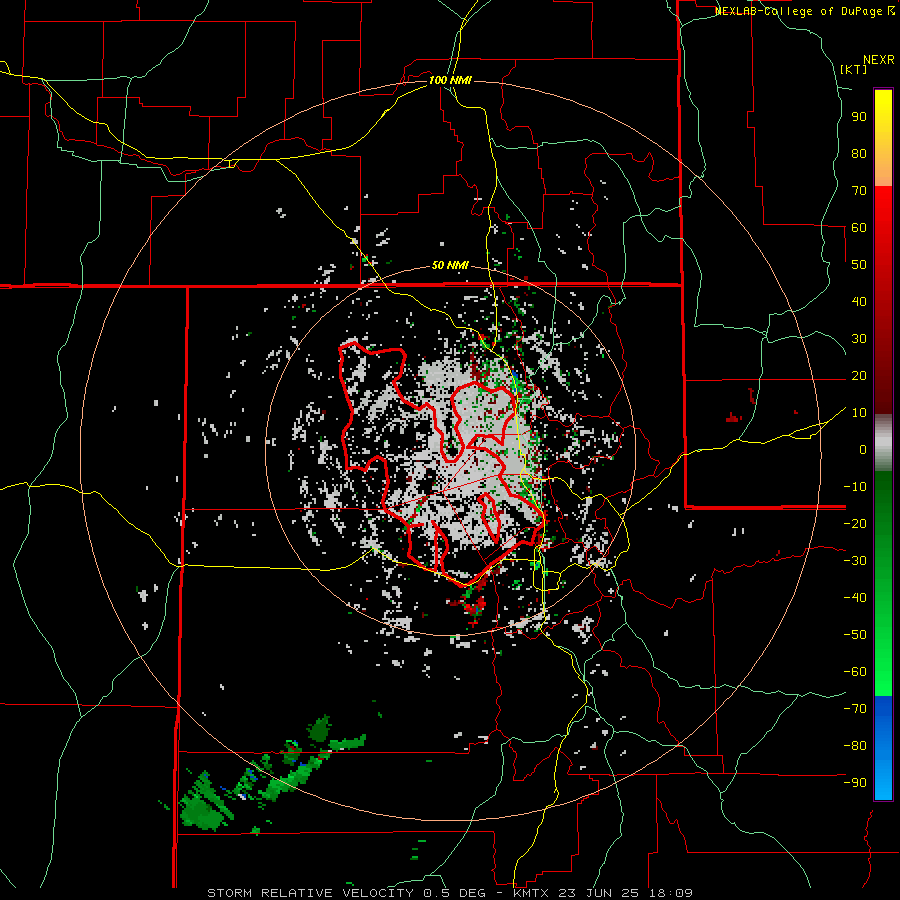Click the -40 value on the velocity scale
The width and height of the screenshot is (900, 900).
point(855,598)
